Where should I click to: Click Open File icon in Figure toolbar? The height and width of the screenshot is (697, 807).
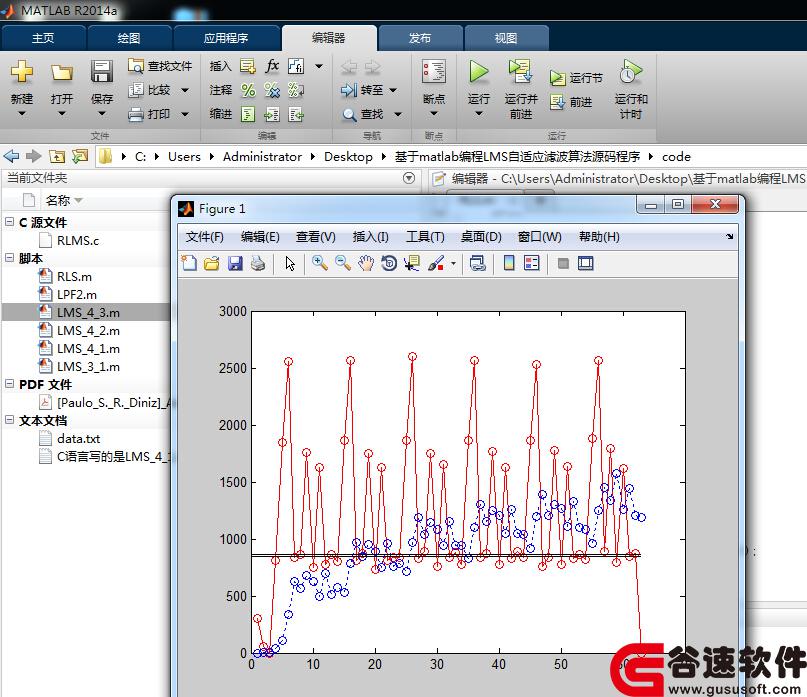click(x=212, y=264)
